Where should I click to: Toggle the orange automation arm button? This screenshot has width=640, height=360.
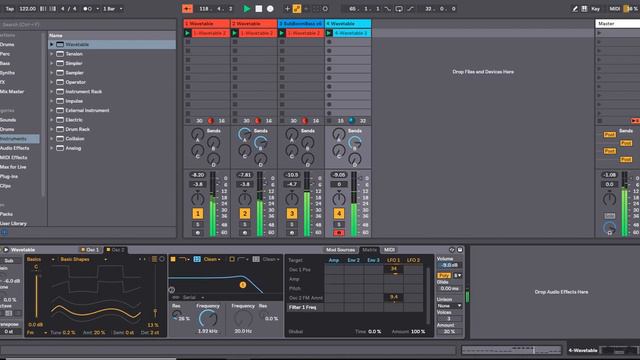coord(297,9)
